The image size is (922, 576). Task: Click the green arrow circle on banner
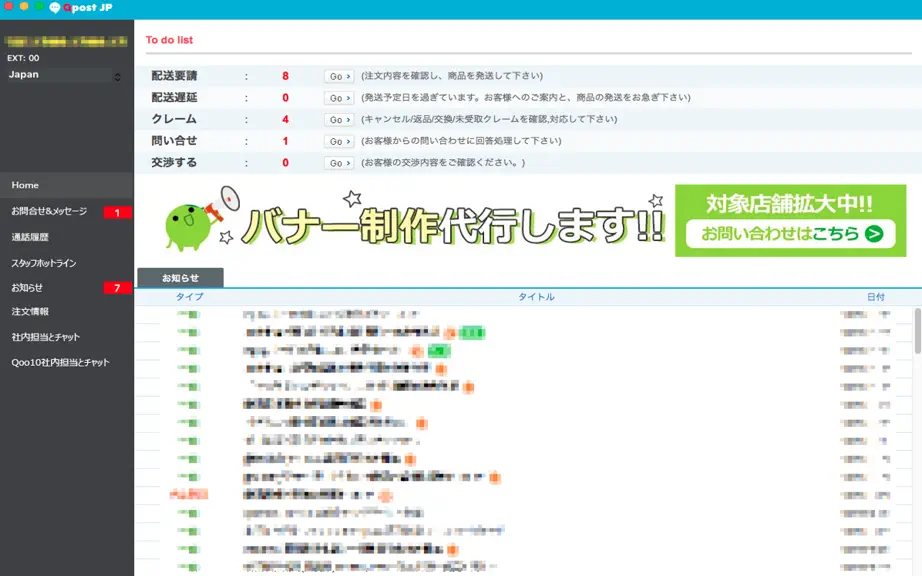[x=874, y=234]
